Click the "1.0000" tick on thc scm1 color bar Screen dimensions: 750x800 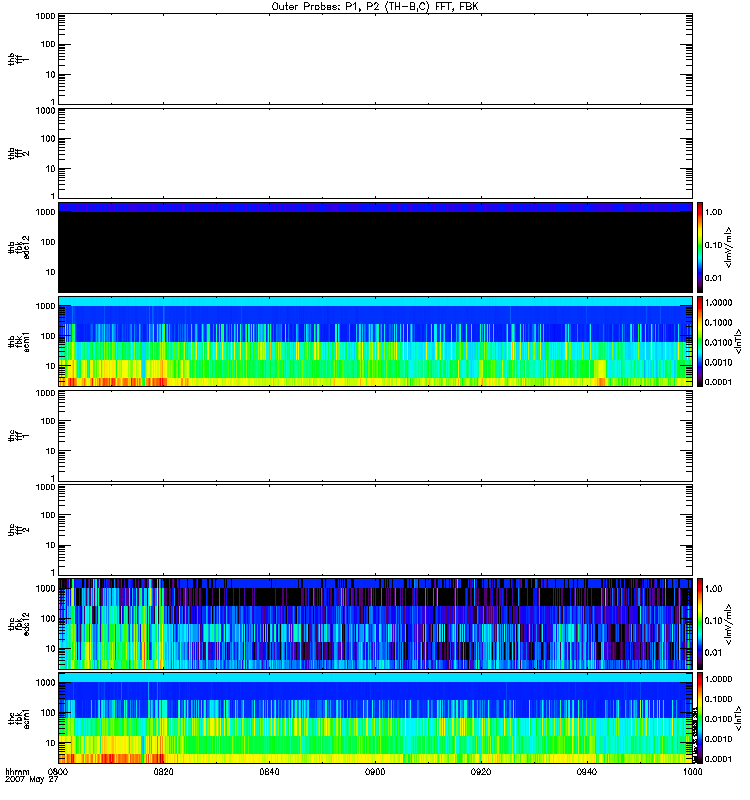tap(718, 679)
